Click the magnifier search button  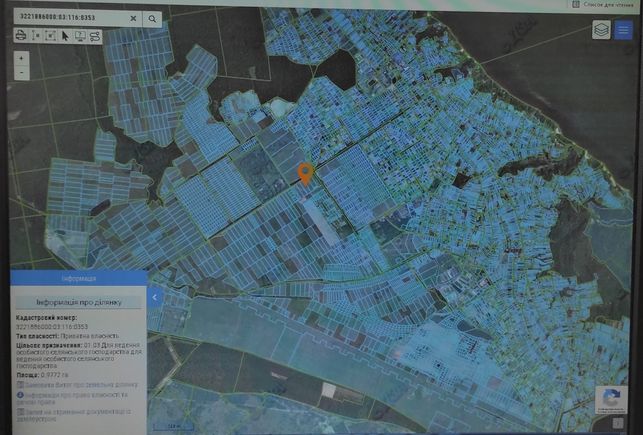click(152, 19)
